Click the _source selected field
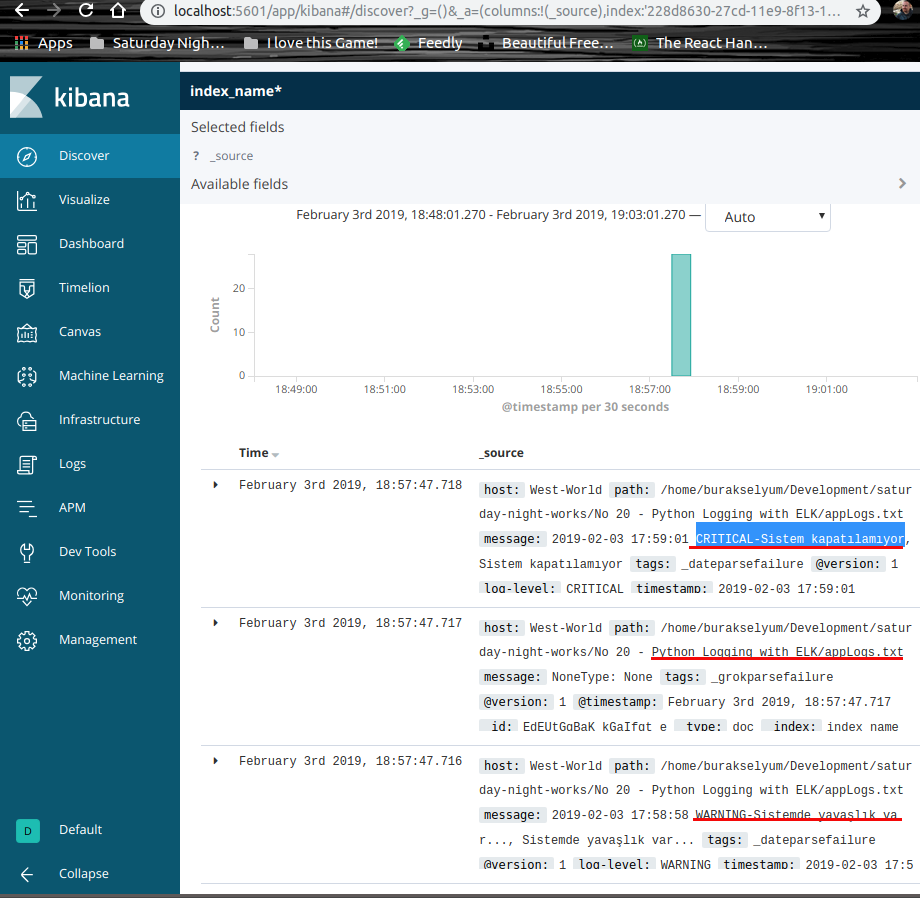The height and width of the screenshot is (898, 920). (231, 156)
